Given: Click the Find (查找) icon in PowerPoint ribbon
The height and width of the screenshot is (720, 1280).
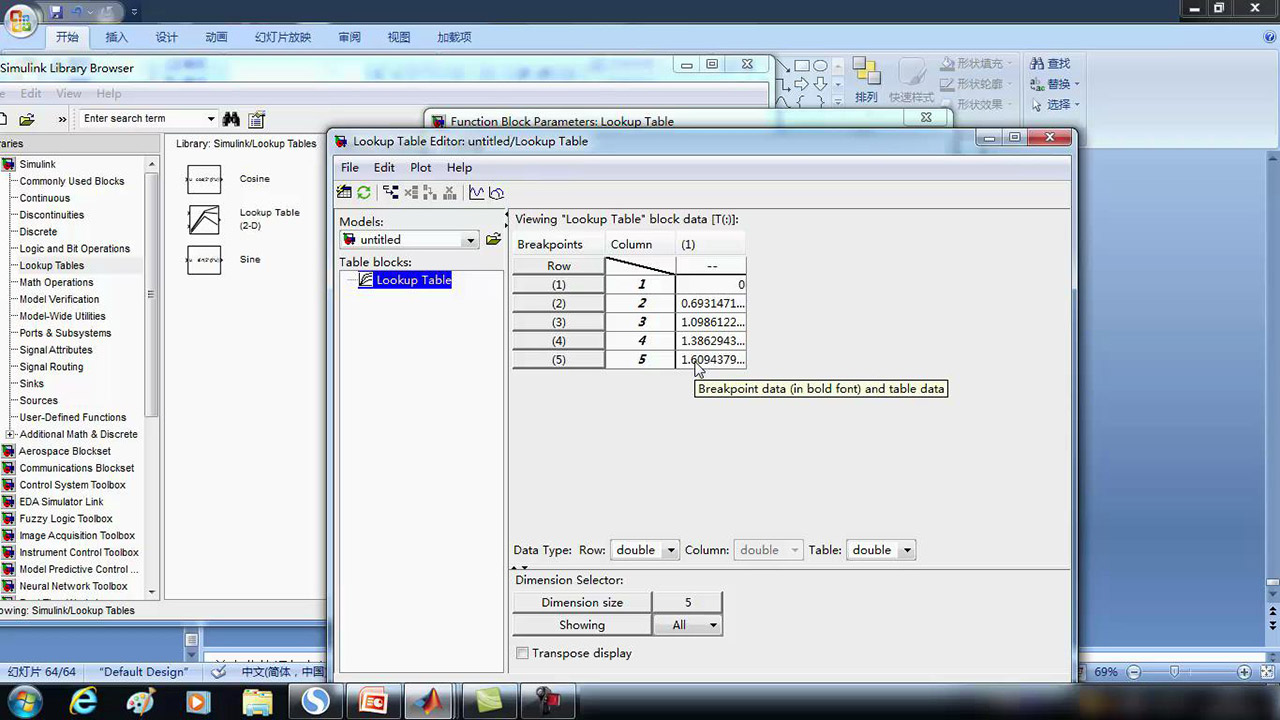Looking at the screenshot, I should [1037, 64].
